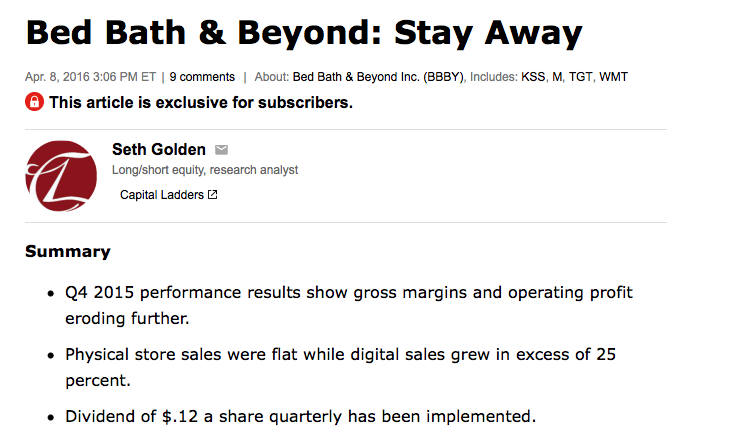Click the external link icon after Capital Ladders

[x=212, y=195]
